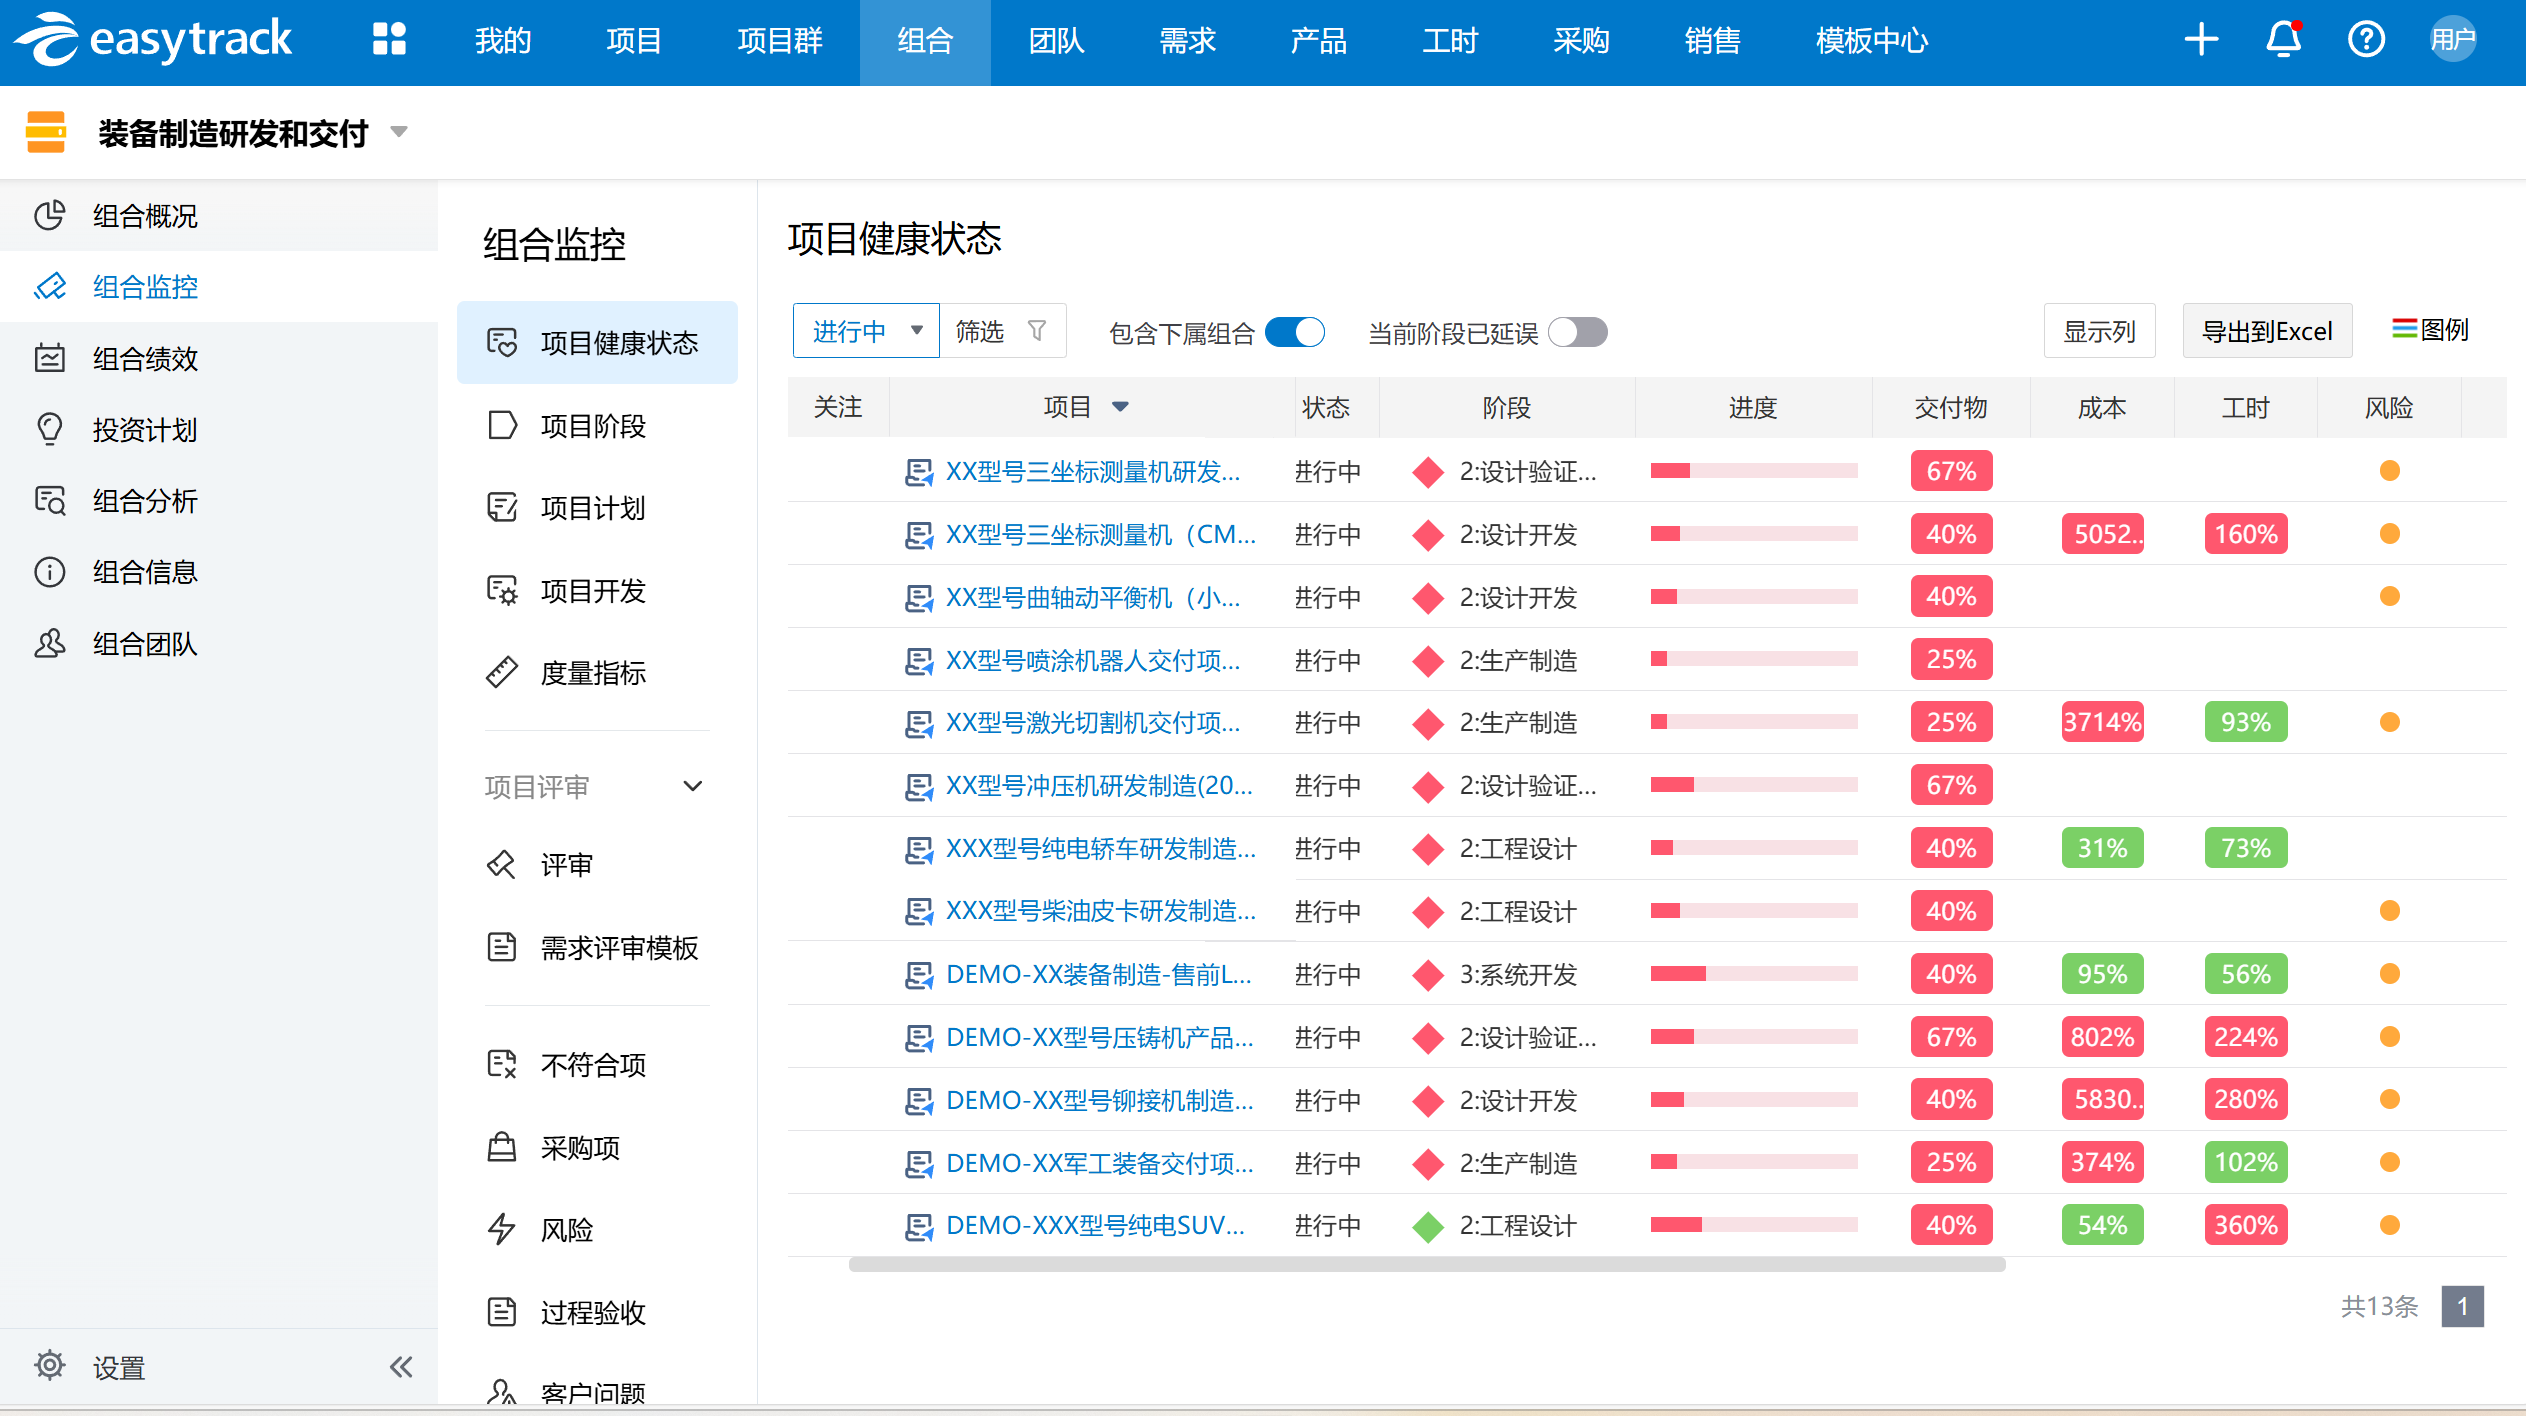The width and height of the screenshot is (2526, 1416).
Task: Toggle 包含下属组合 switch off
Action: [x=1294, y=332]
